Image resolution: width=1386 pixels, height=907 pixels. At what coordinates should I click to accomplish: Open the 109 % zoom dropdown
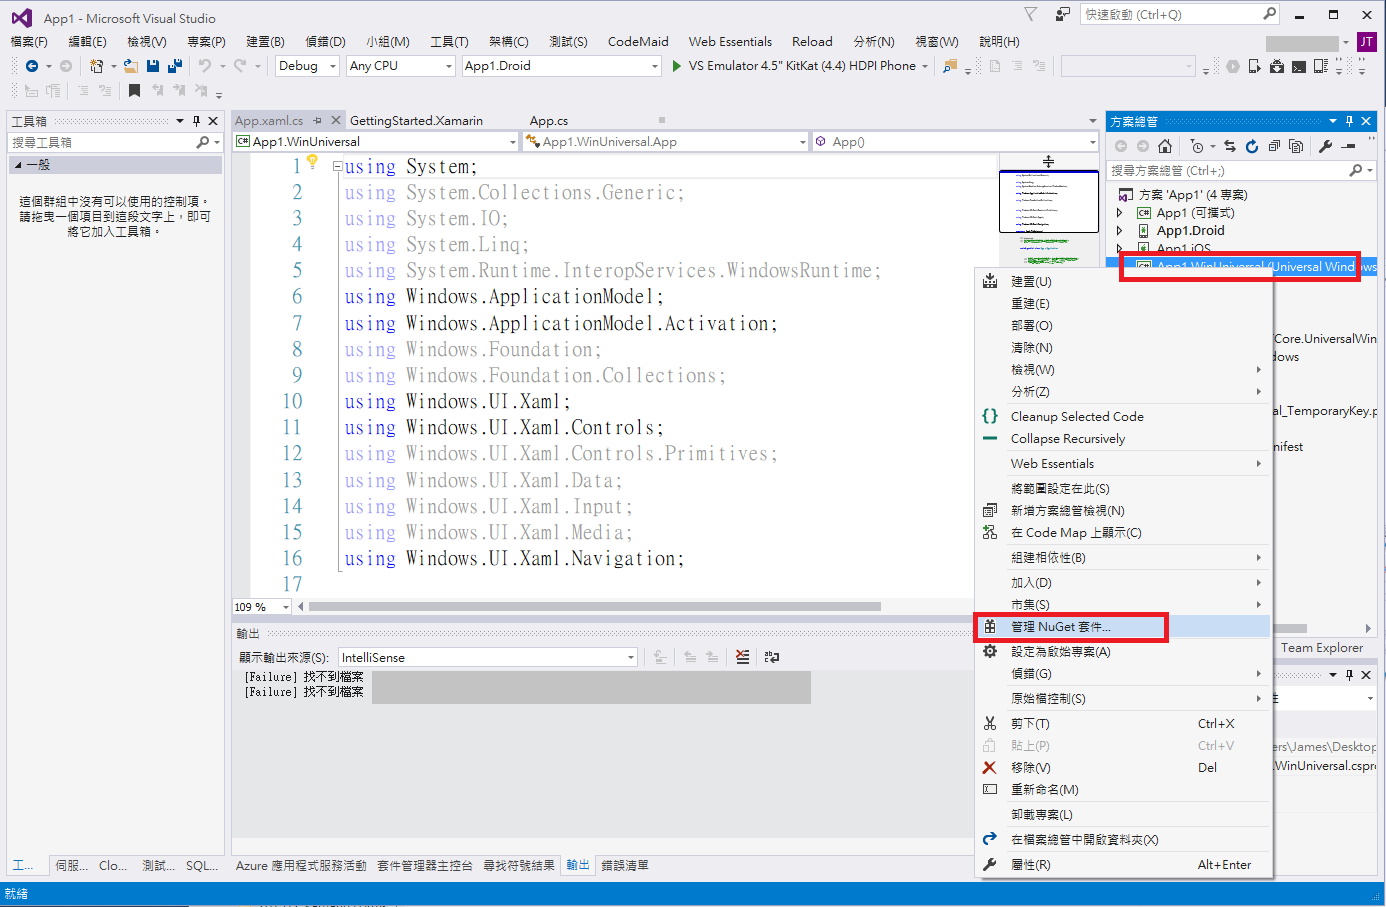(262, 607)
